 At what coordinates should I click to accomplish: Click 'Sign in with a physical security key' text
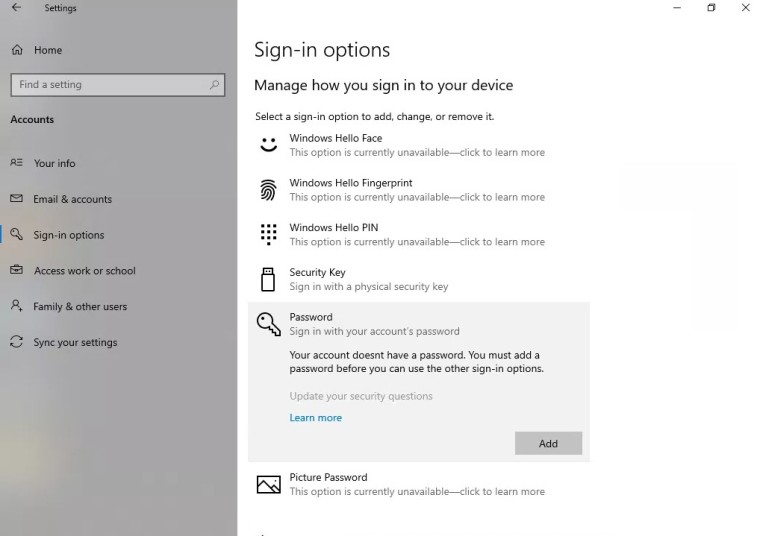[368, 286]
